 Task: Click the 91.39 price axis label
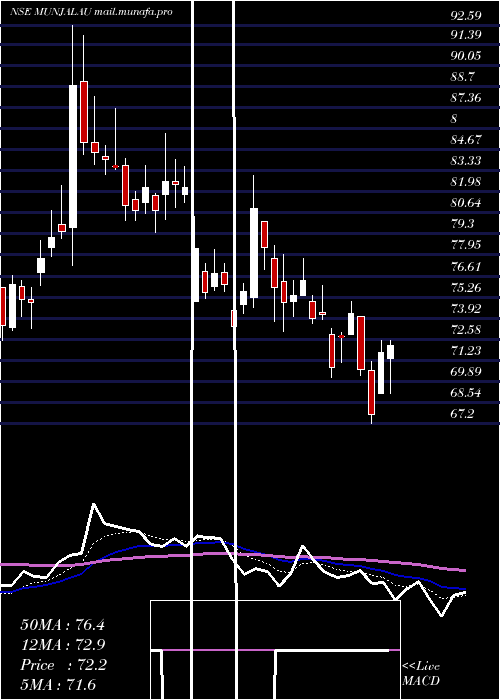[466, 36]
